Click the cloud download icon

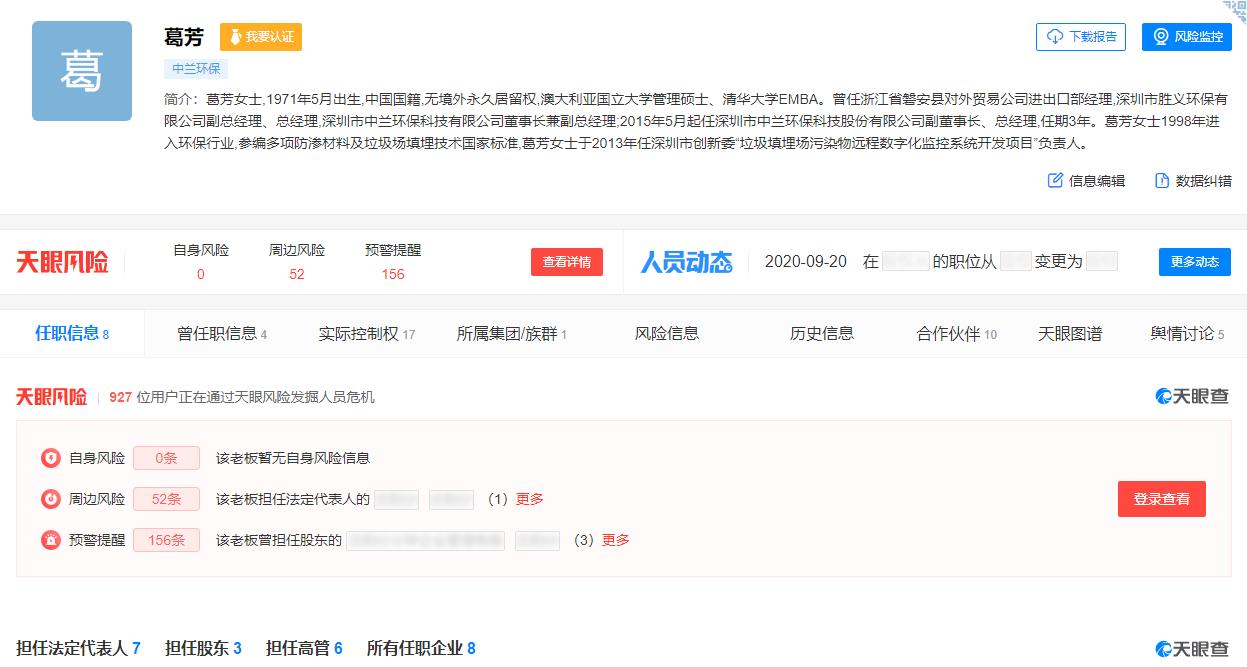[1055, 37]
